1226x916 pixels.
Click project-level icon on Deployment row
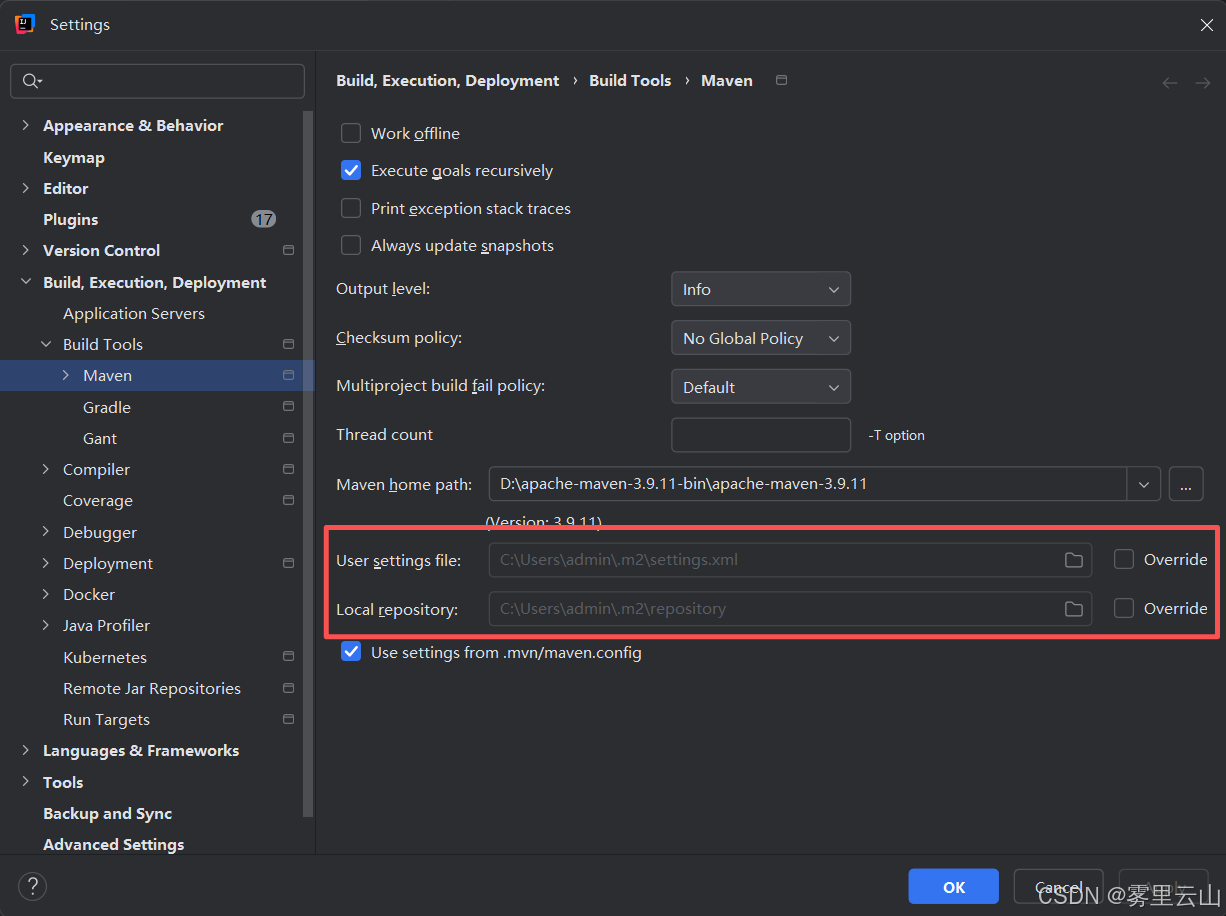point(289,563)
